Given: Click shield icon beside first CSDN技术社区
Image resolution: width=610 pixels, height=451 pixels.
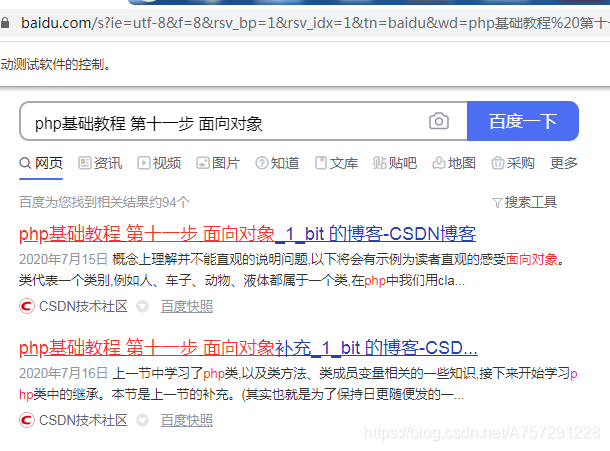Looking at the screenshot, I should pyautogui.click(x=142, y=307).
